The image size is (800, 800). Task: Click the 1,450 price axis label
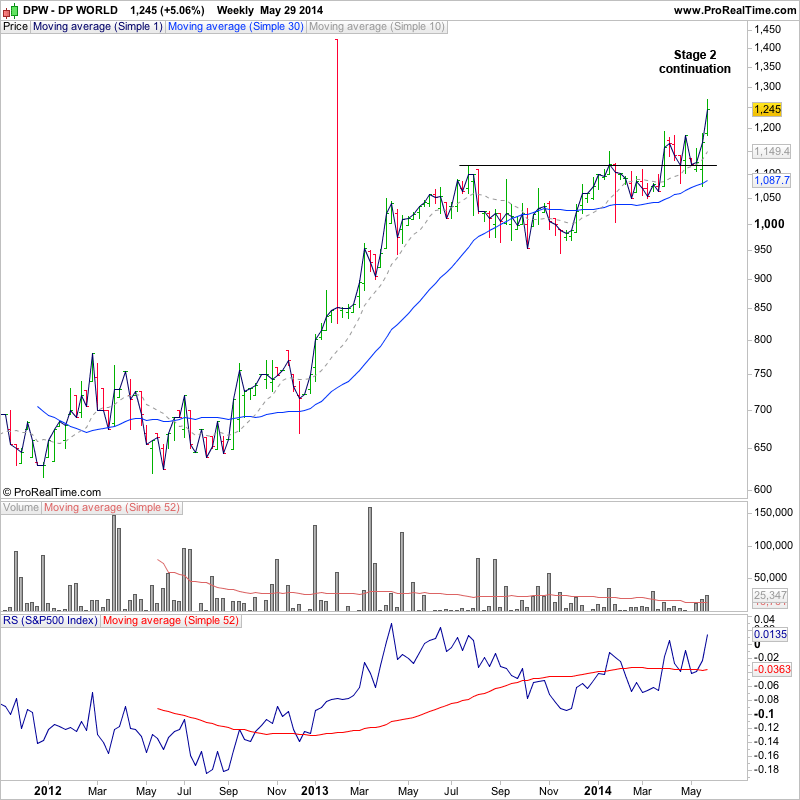(767, 30)
